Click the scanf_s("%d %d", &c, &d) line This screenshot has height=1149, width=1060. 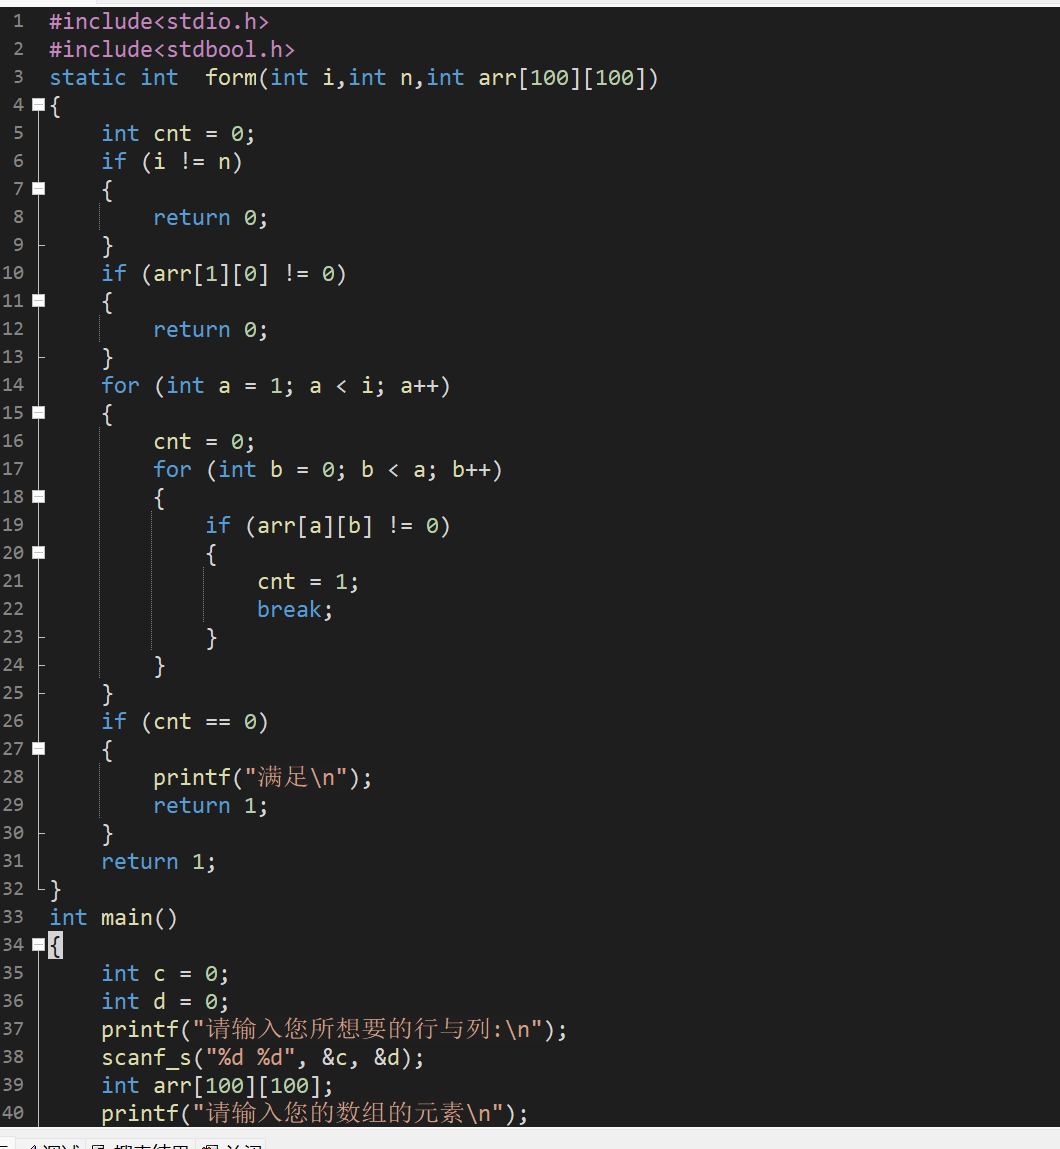click(262, 1057)
